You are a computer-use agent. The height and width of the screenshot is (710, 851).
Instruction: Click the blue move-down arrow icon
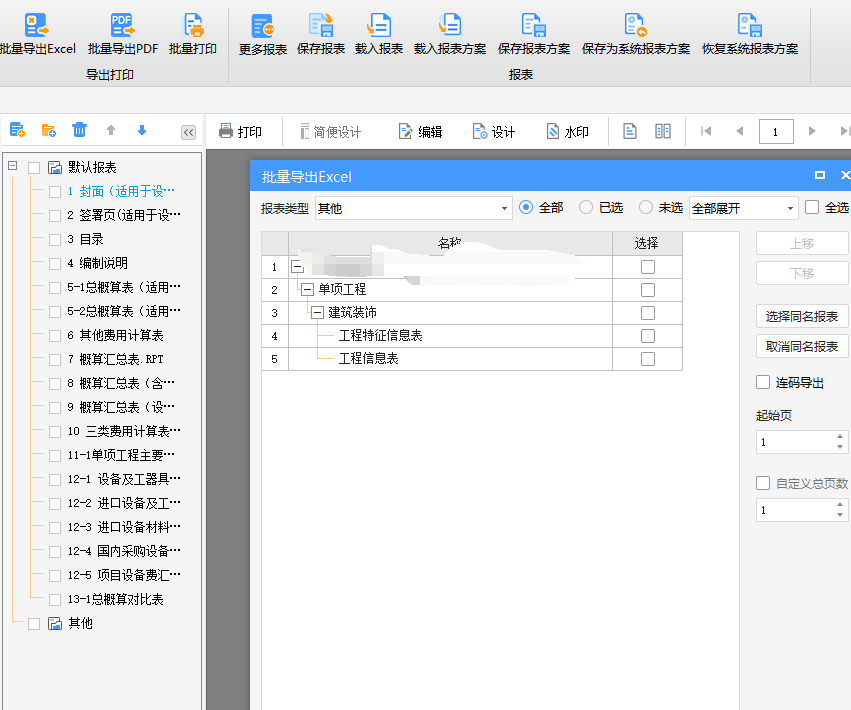coord(142,130)
